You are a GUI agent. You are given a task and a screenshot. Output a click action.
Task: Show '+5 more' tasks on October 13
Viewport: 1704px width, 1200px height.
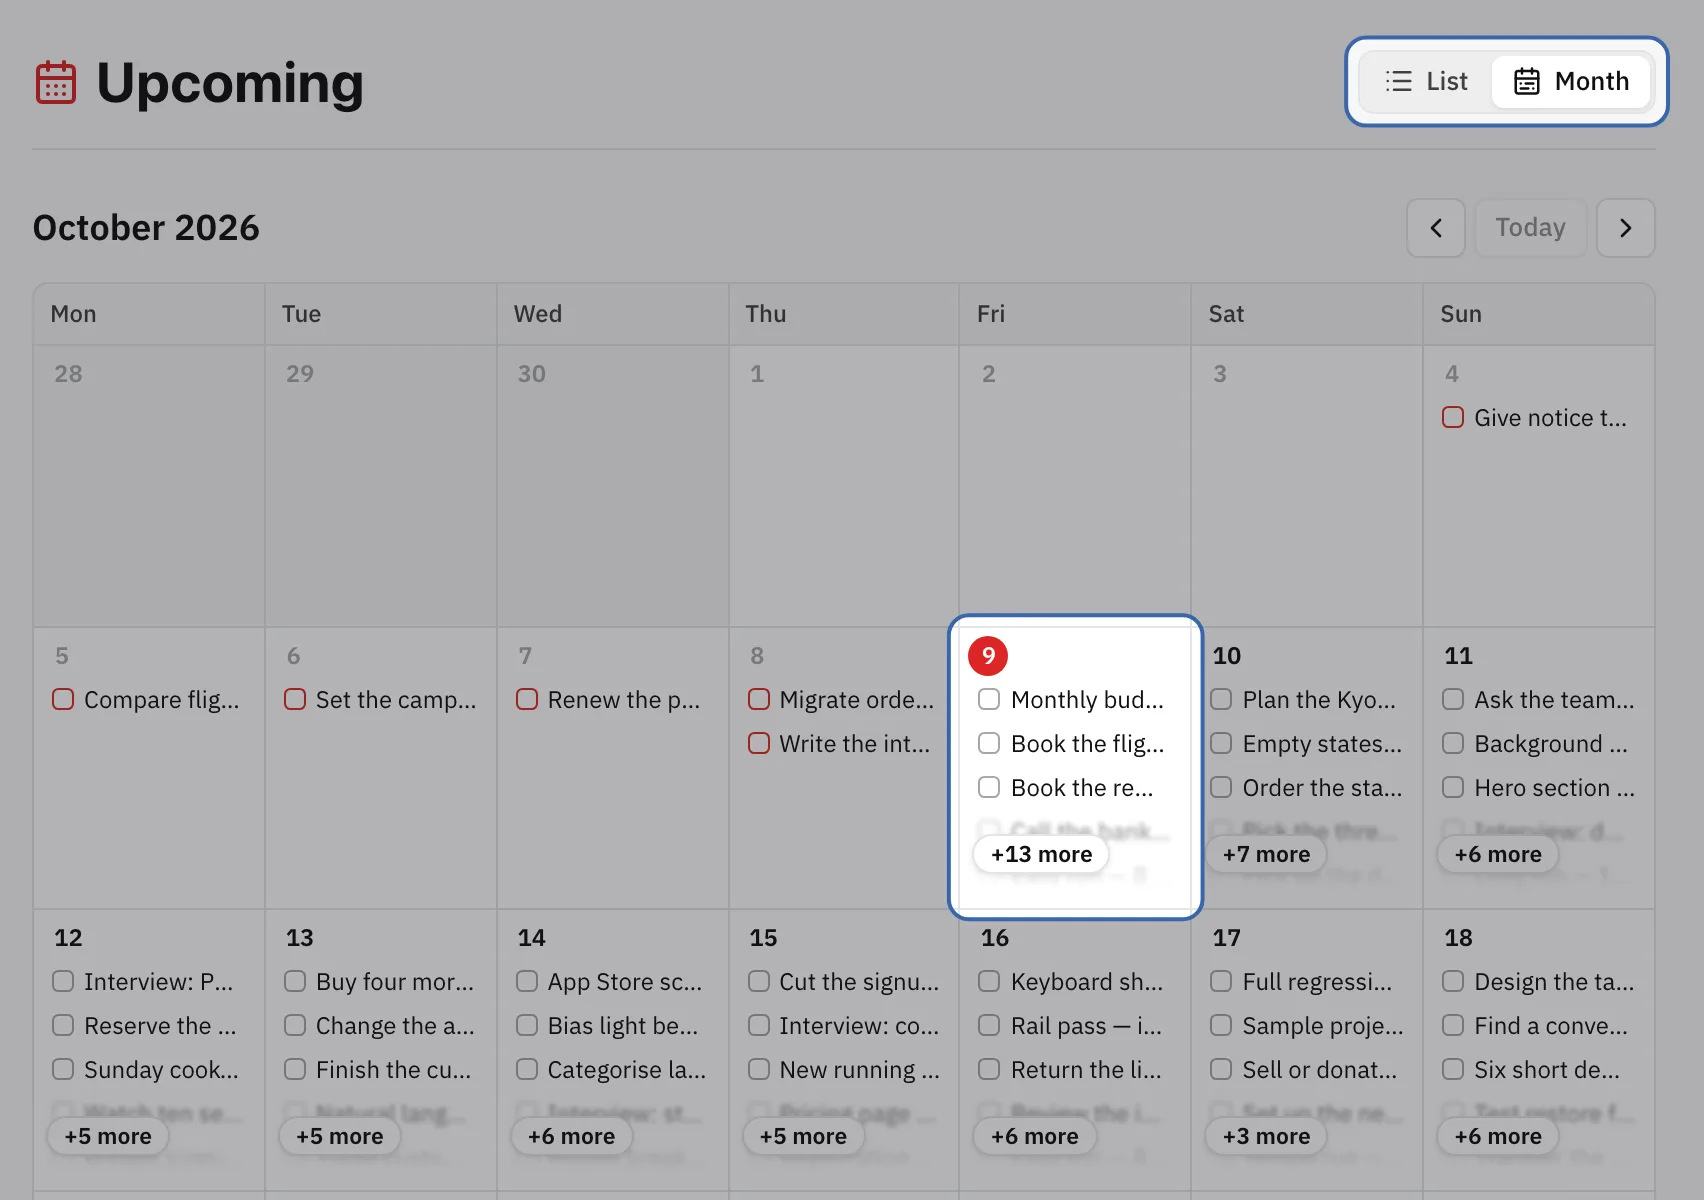point(340,1136)
